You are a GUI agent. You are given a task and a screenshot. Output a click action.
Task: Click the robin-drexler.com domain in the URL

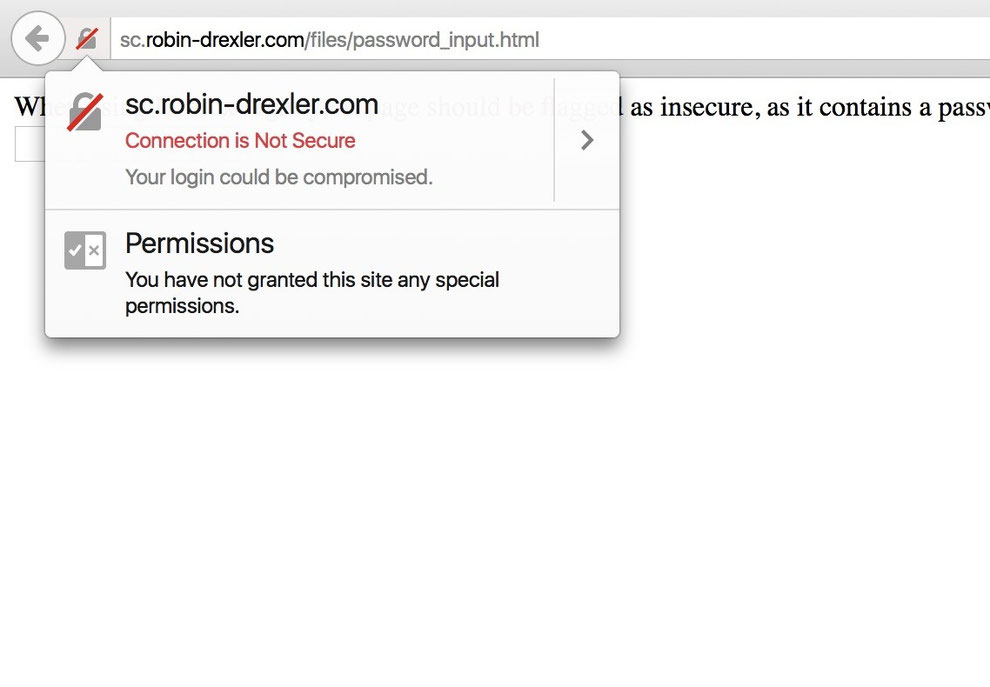point(225,41)
